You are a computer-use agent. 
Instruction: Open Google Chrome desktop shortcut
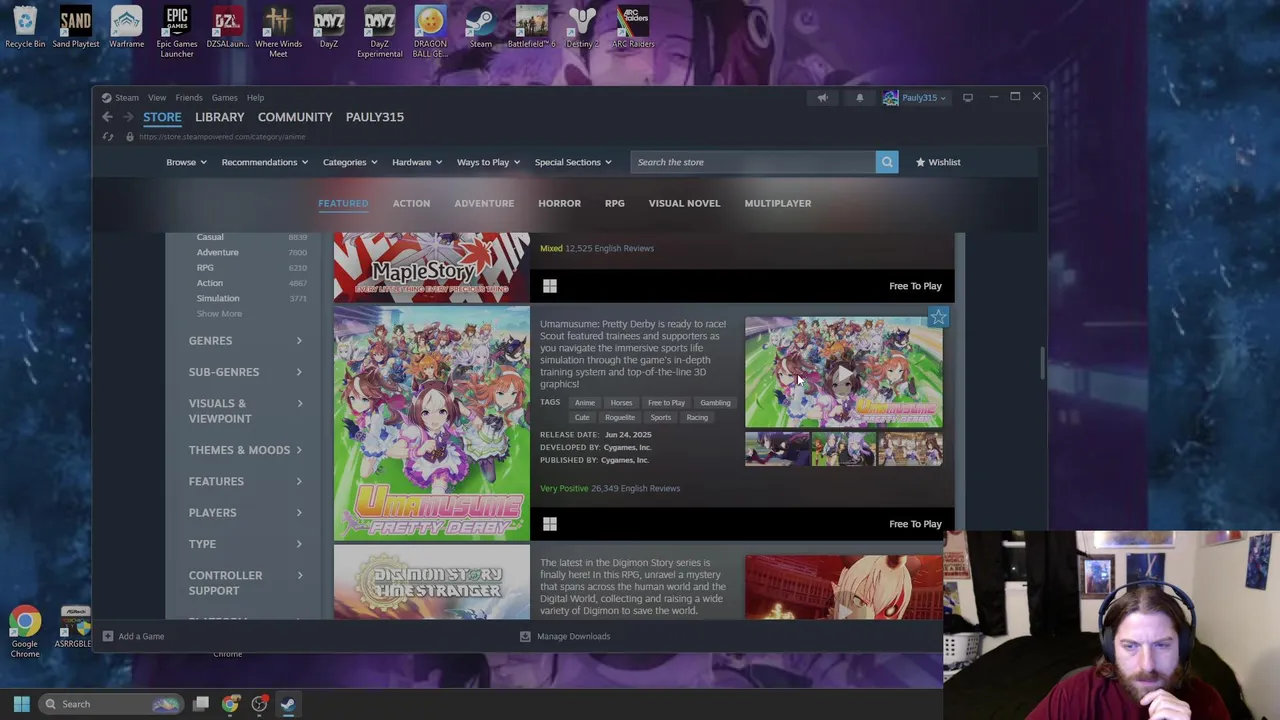click(x=25, y=632)
